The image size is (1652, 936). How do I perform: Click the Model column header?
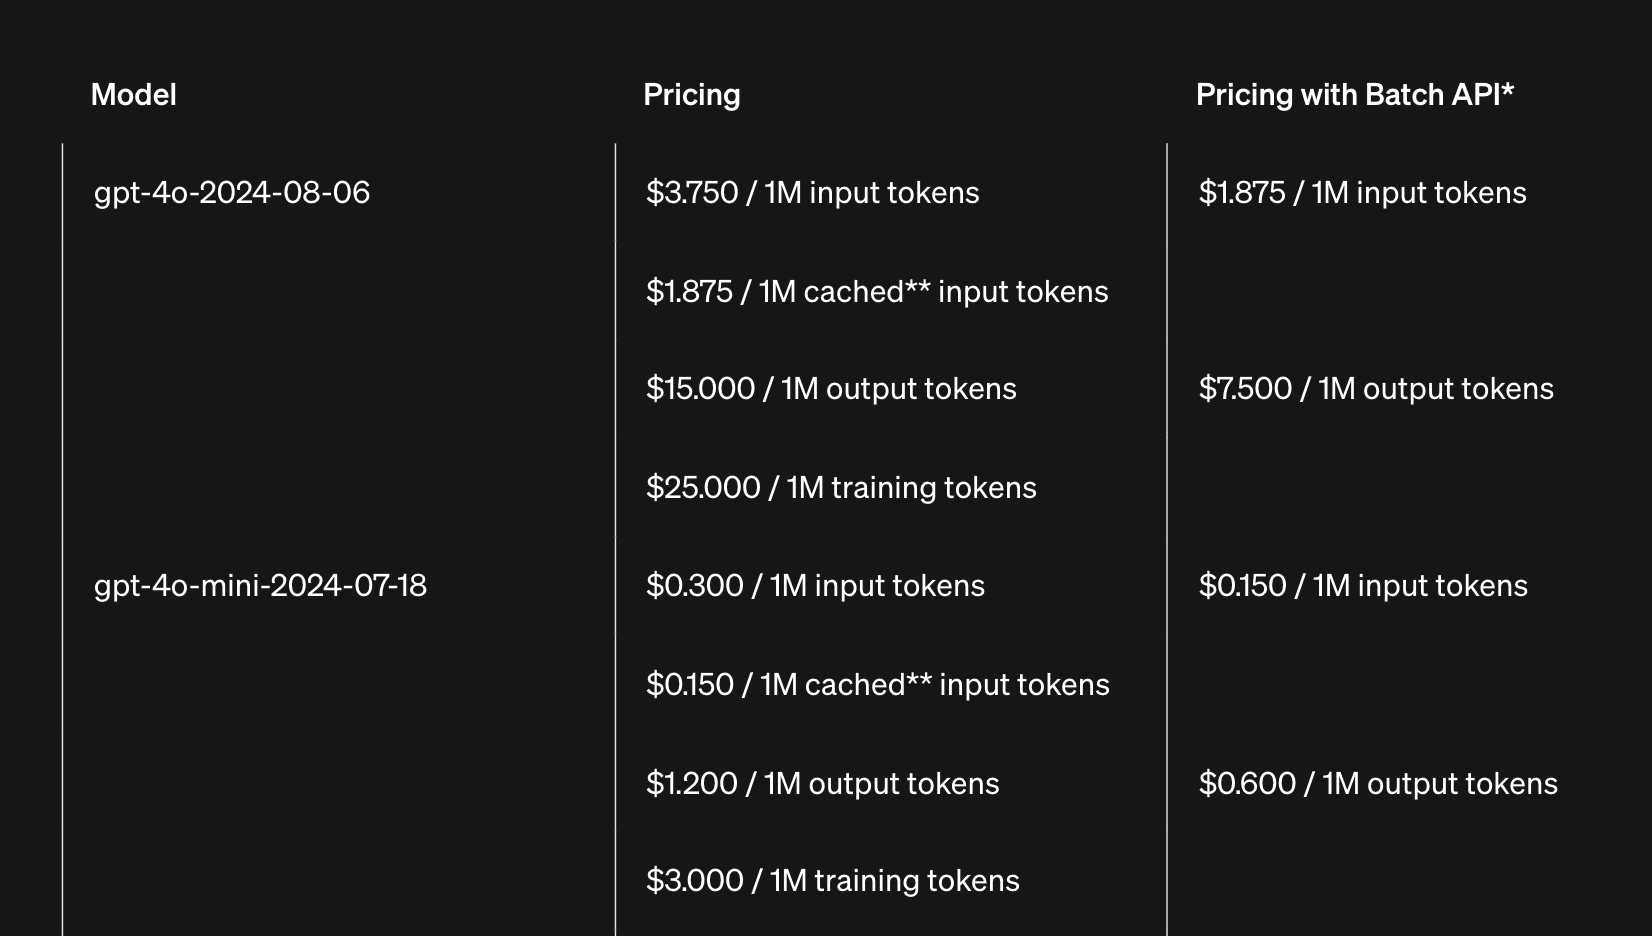133,95
